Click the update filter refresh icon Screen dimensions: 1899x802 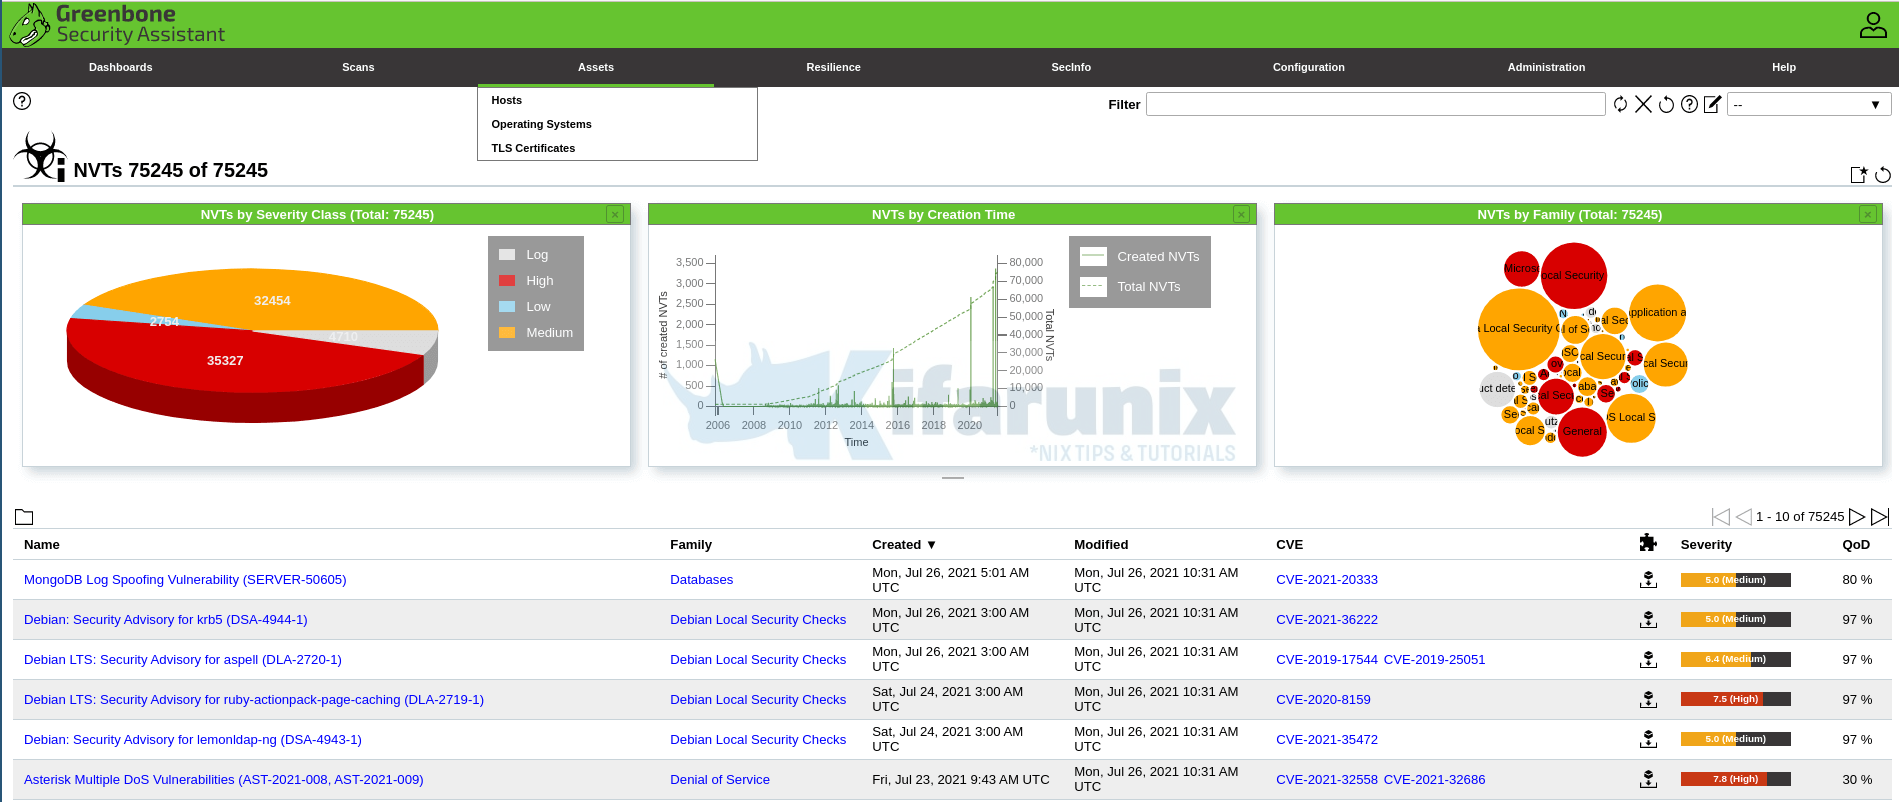[x=1620, y=104]
